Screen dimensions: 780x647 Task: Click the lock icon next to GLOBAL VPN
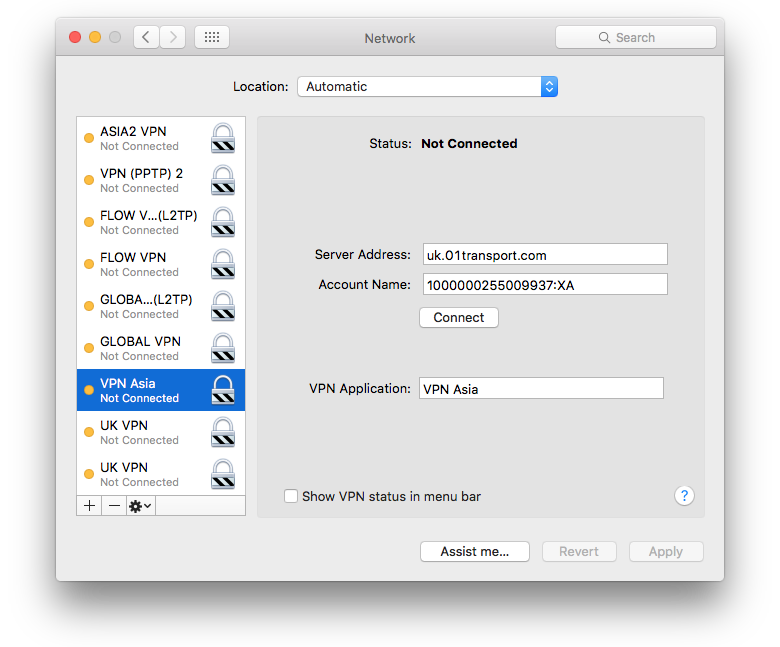click(224, 348)
